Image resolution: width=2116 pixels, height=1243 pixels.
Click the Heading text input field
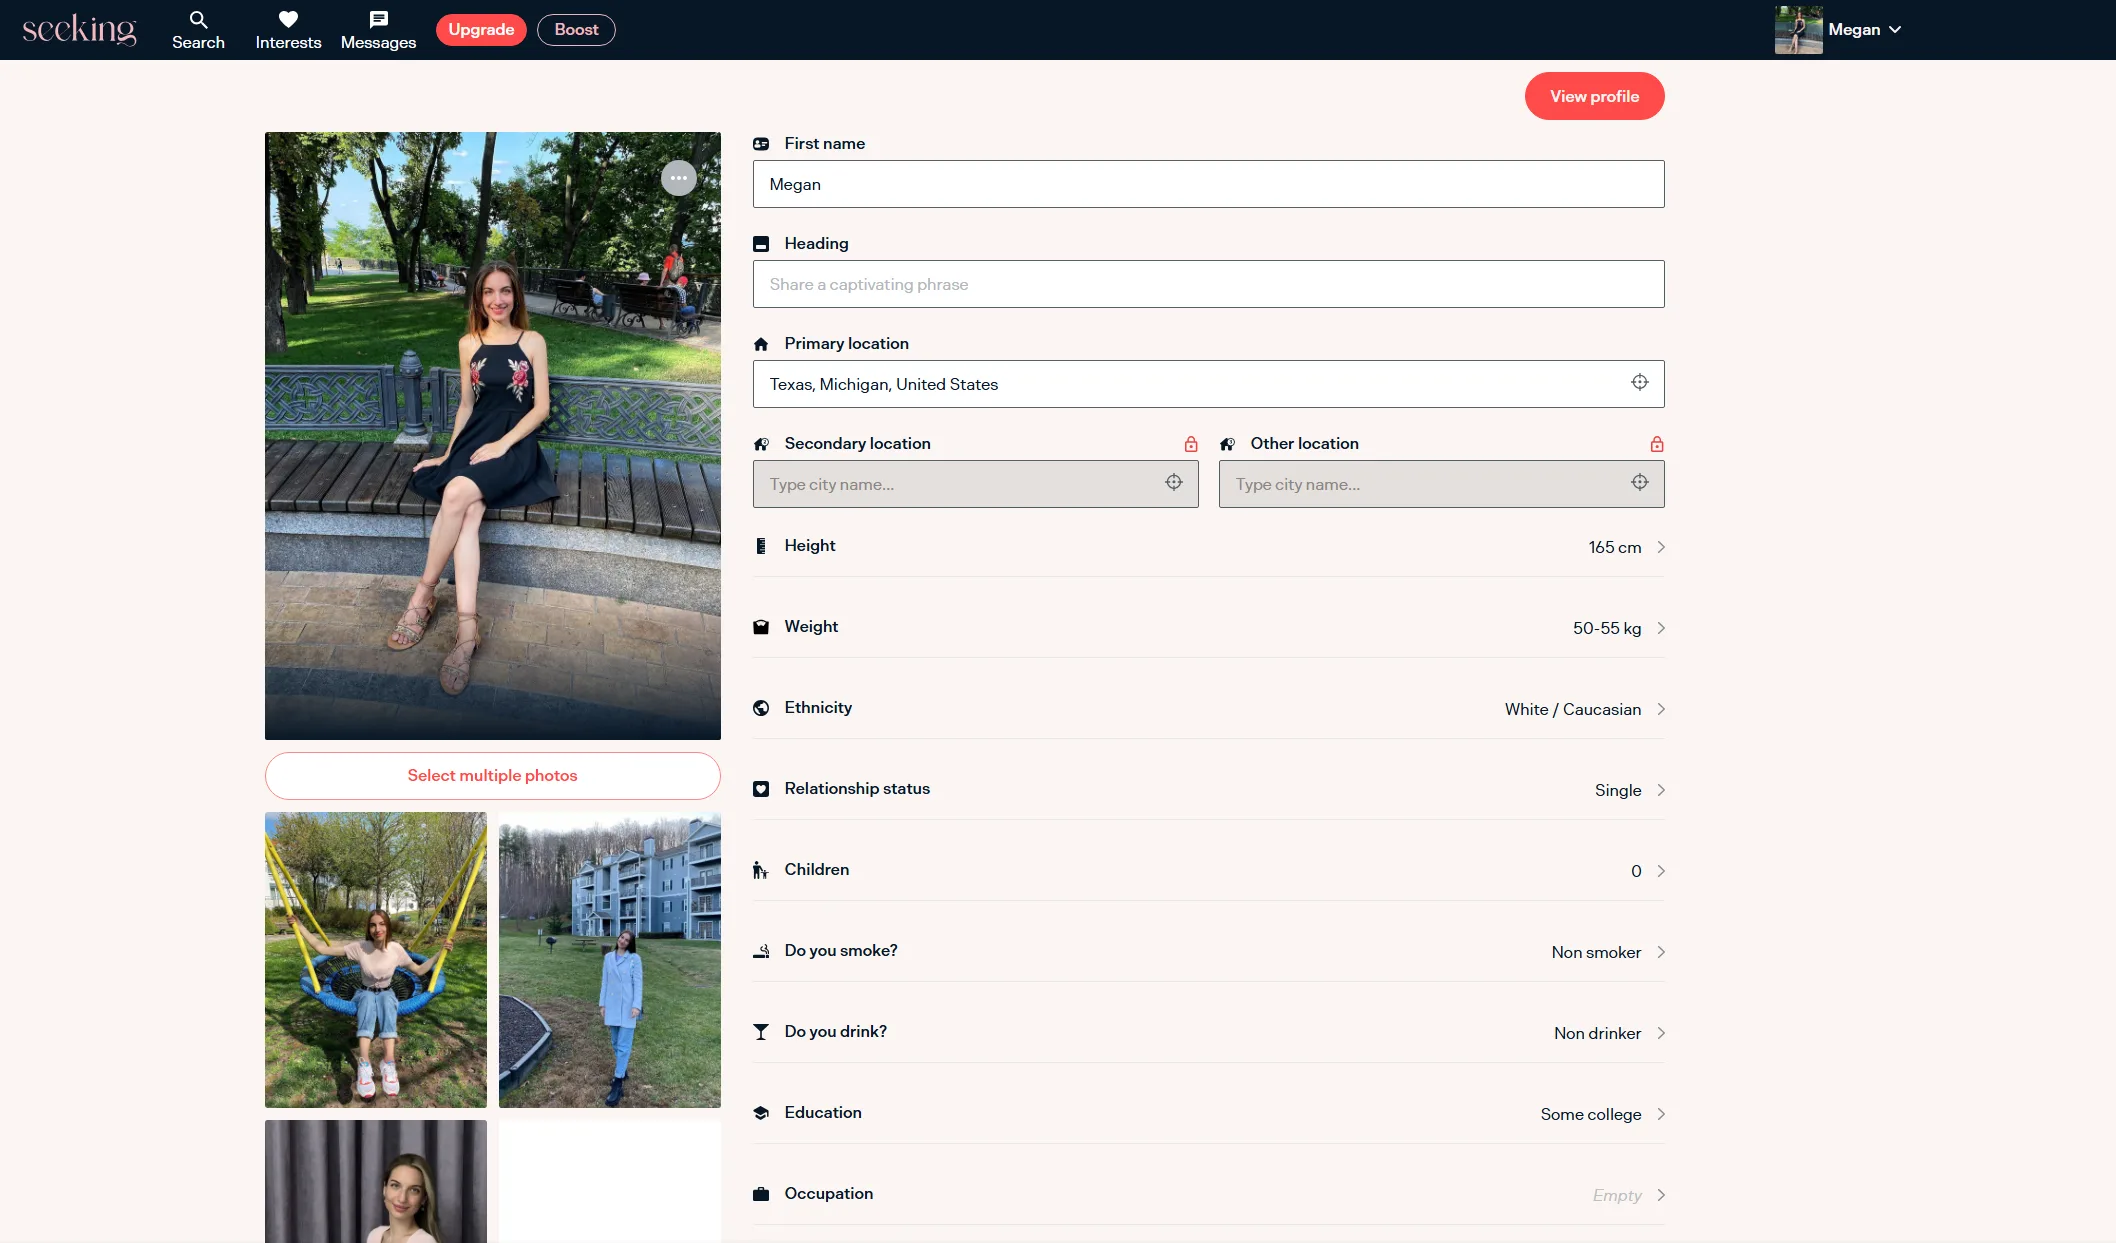tap(1208, 284)
